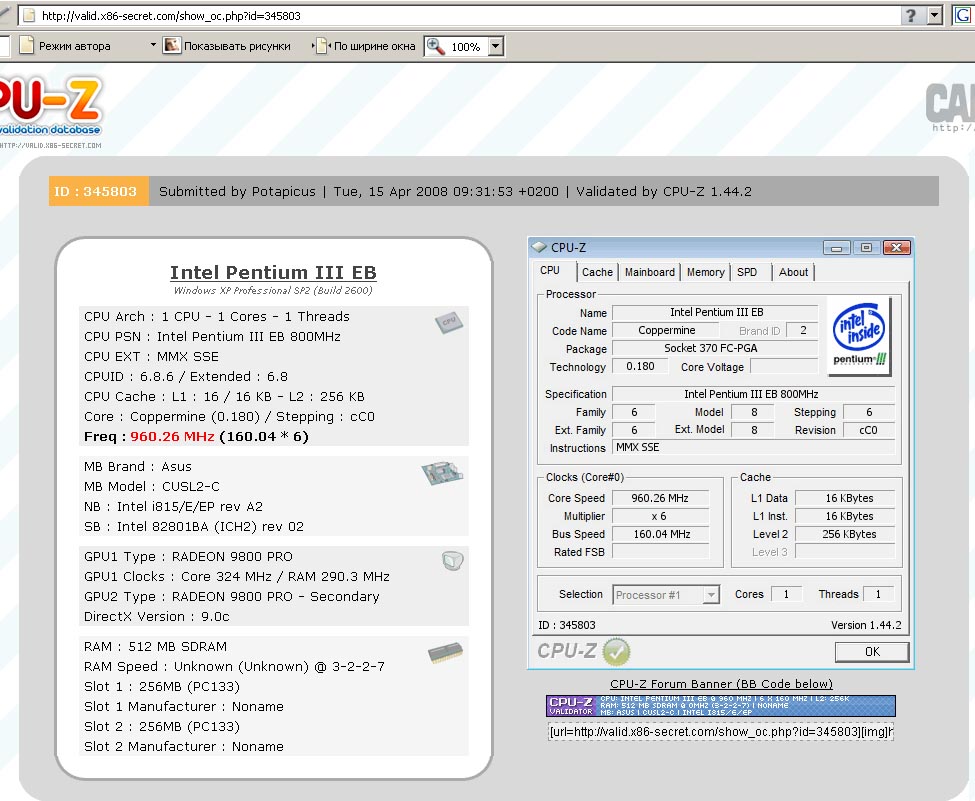Image resolution: width=975 pixels, height=801 pixels.
Task: Maximize the CPU-Z window
Action: [866, 248]
